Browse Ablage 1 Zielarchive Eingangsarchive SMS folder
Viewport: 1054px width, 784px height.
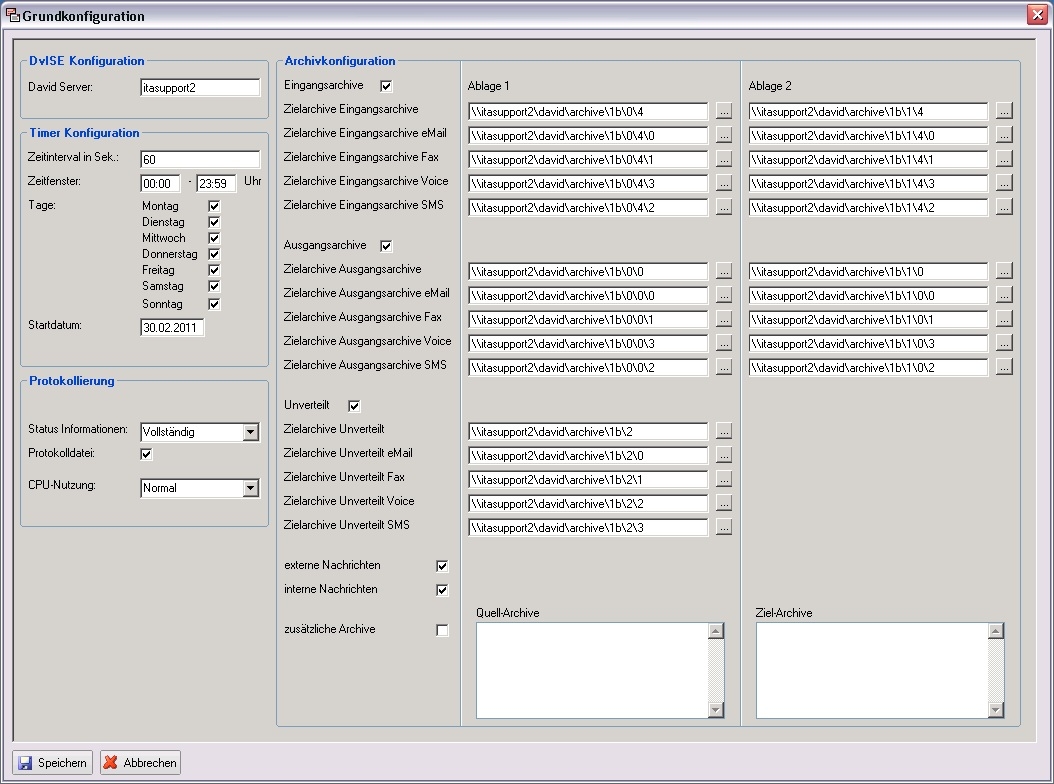pyautogui.click(x=723, y=208)
